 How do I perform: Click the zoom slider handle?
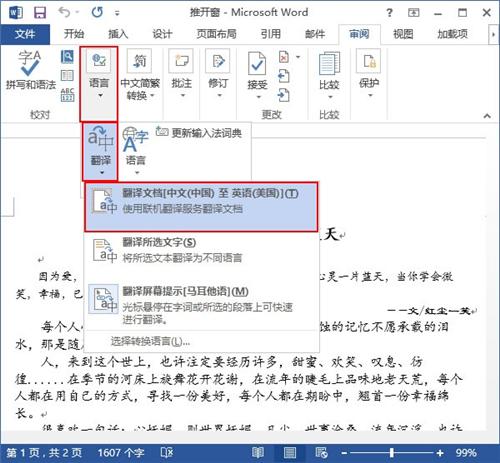click(392, 453)
